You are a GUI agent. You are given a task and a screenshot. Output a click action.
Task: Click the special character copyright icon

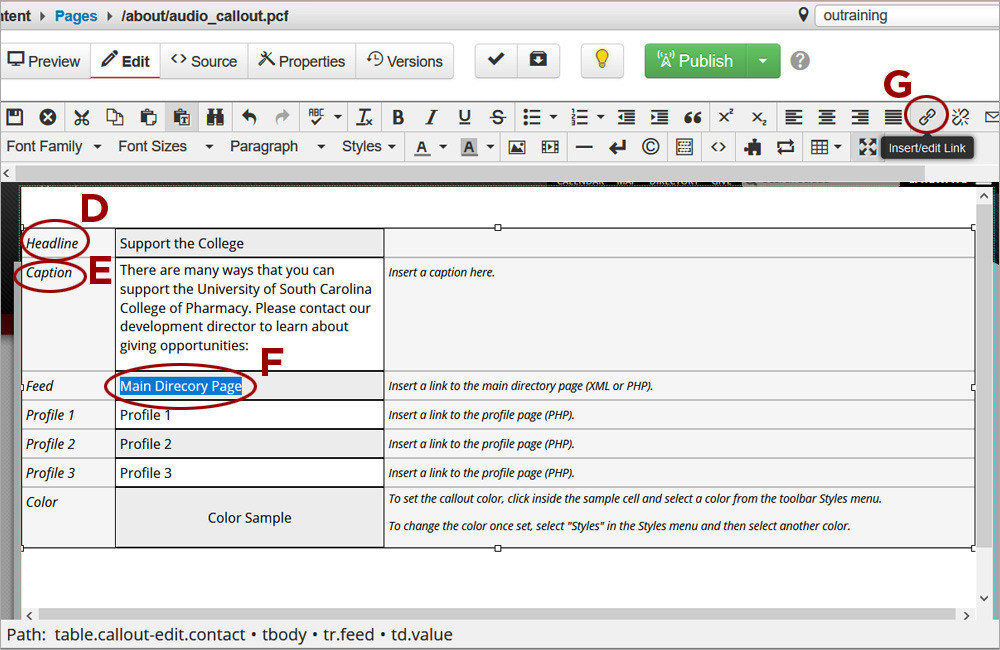coord(650,147)
